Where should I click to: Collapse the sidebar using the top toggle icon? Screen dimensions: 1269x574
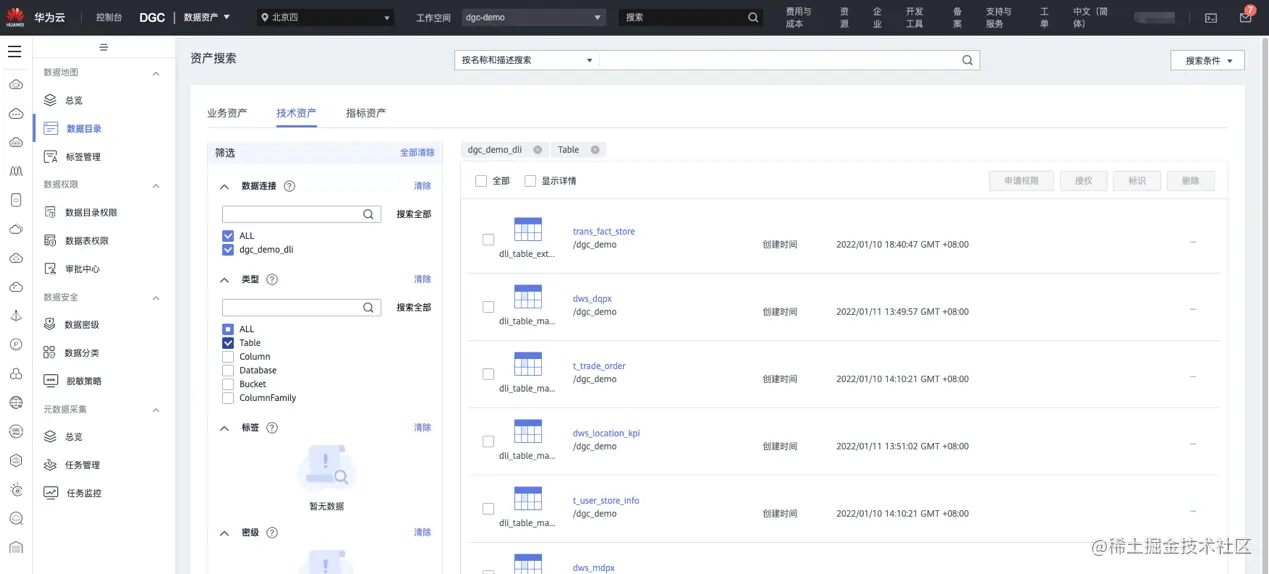tap(104, 47)
